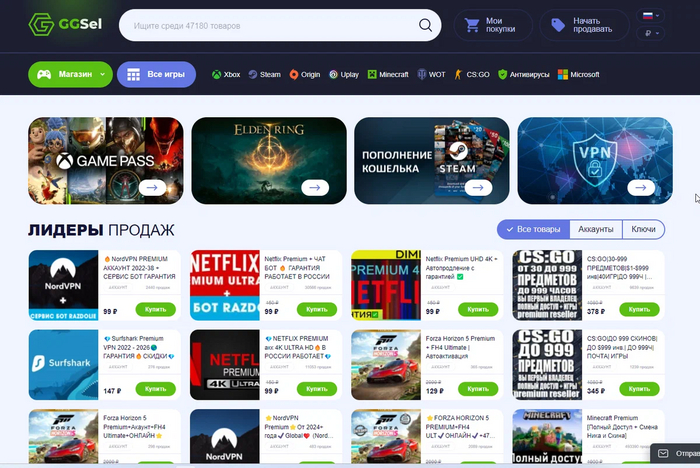Select Все товары filter tab

(x=533, y=229)
